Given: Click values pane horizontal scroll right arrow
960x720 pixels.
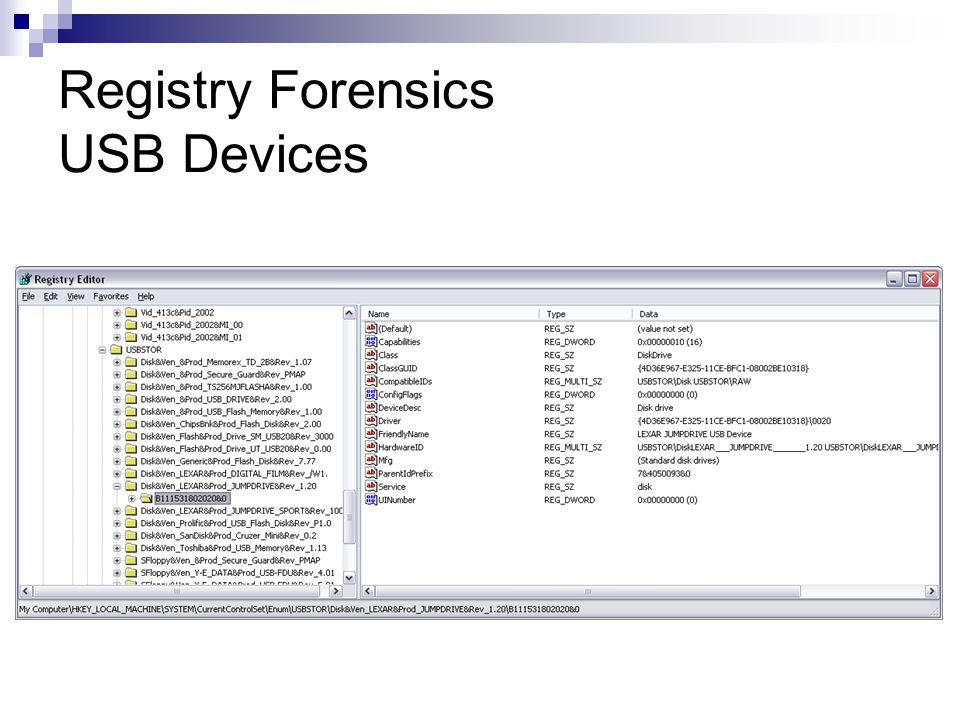Looking at the screenshot, I should point(931,591).
